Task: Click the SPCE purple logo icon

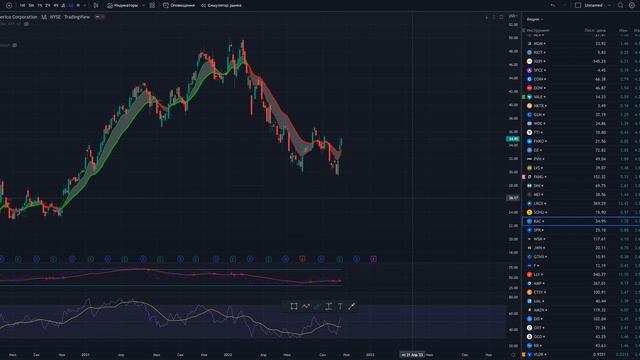Action: [529, 70]
